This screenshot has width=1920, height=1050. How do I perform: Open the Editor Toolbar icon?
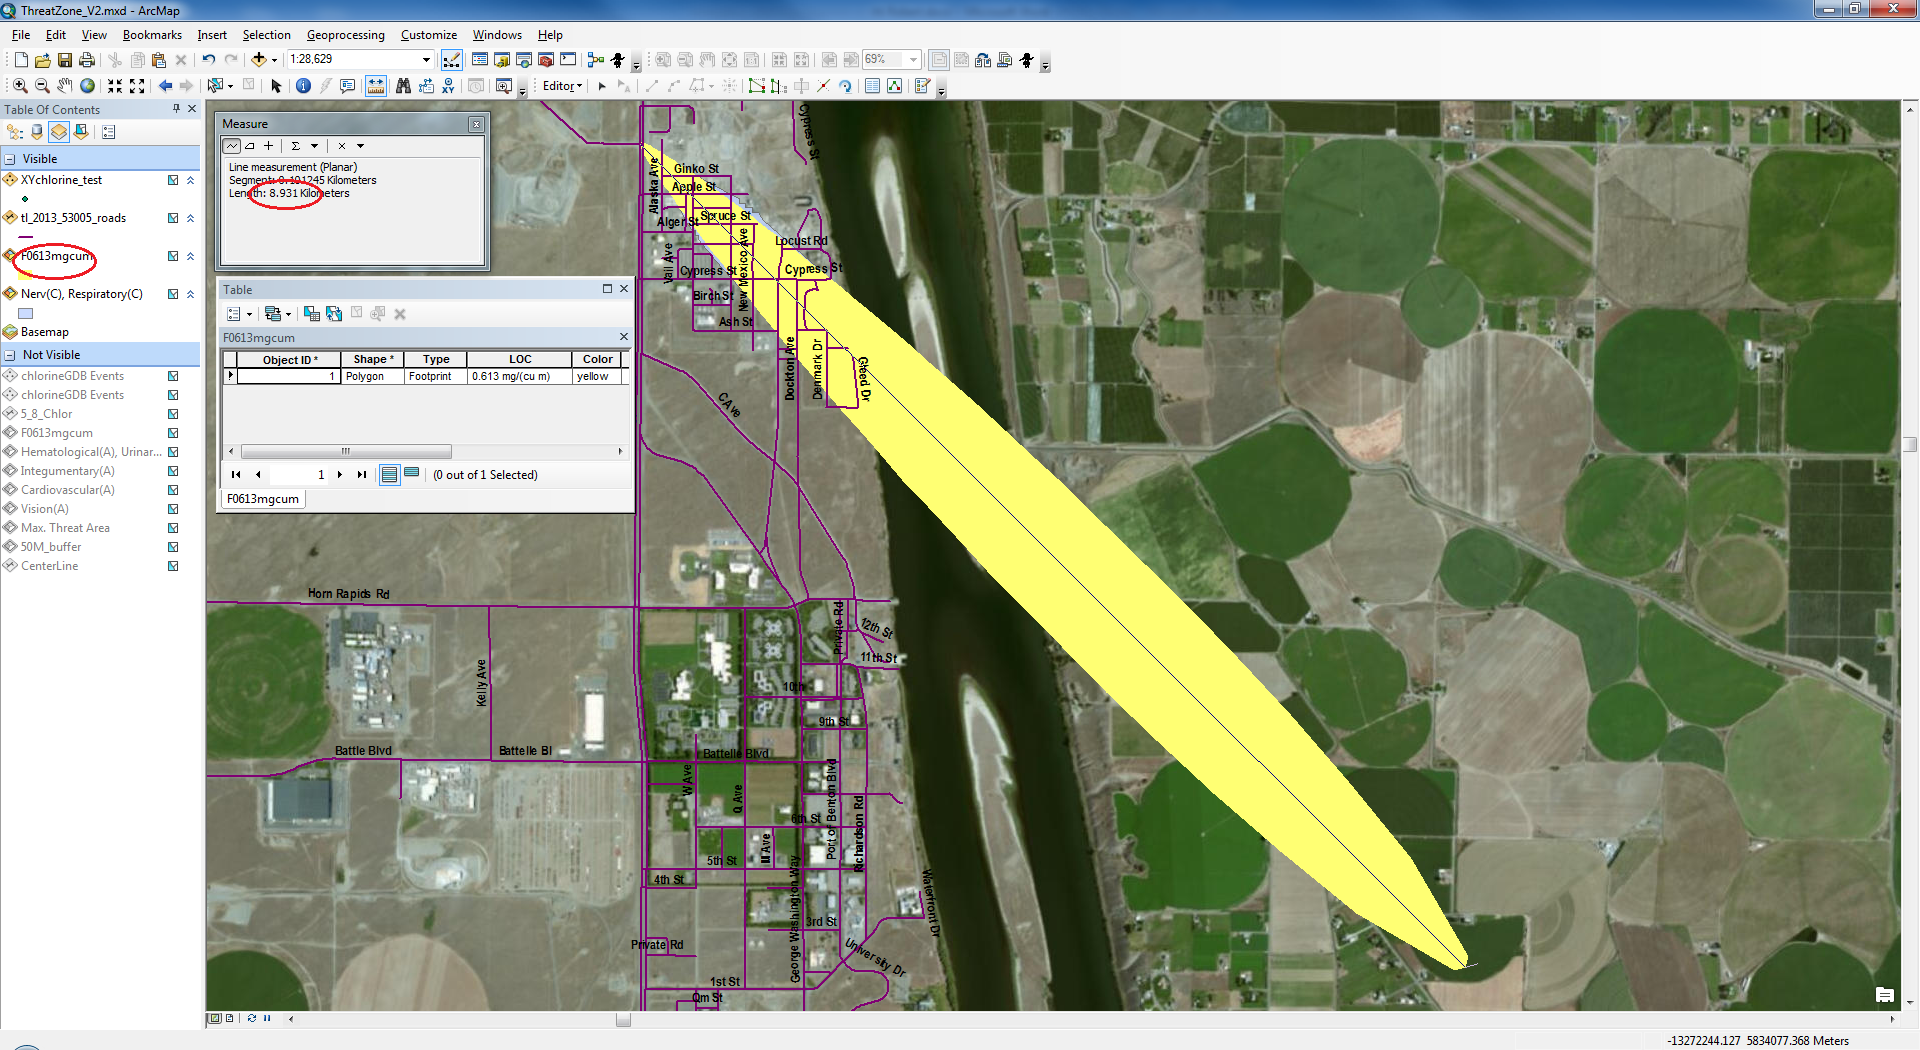(x=452, y=60)
